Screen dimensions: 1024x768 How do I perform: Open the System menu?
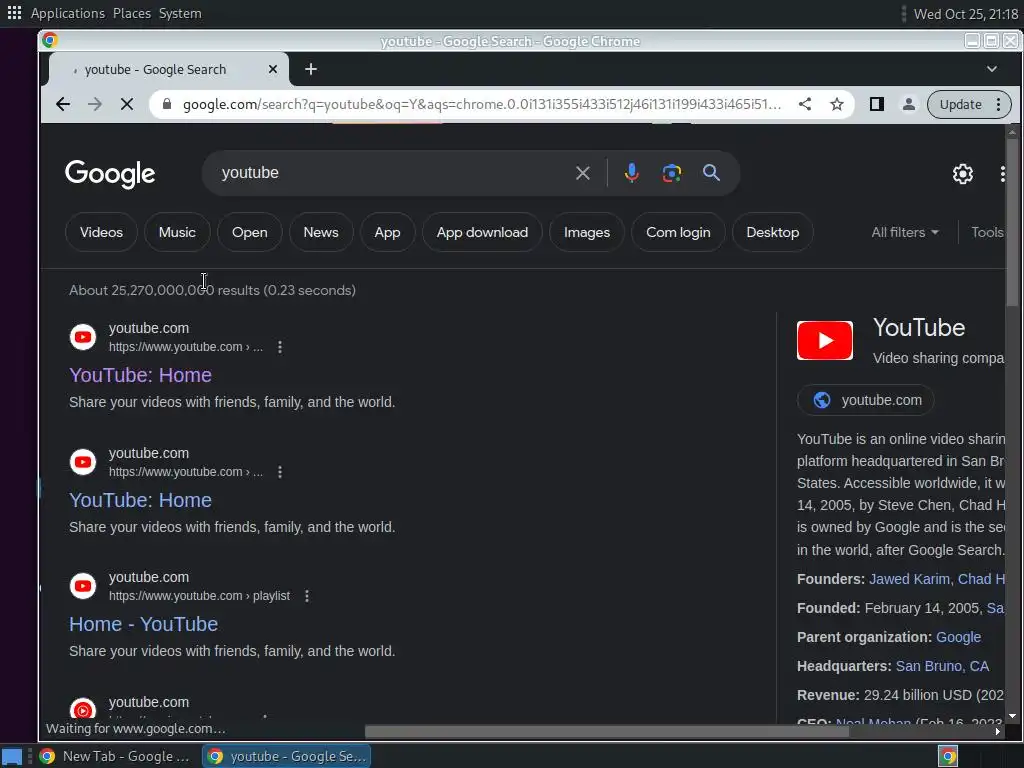pyautogui.click(x=180, y=13)
